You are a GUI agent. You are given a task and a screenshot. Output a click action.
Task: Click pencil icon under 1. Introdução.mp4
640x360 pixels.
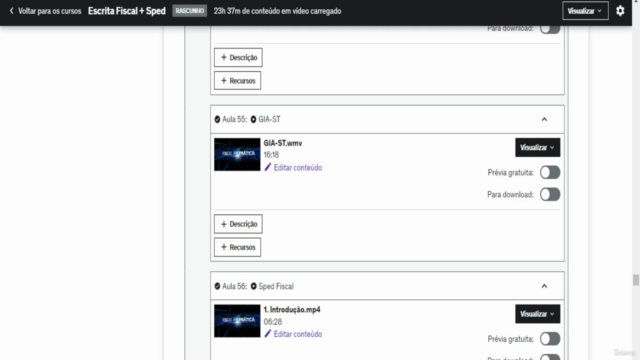[268, 334]
